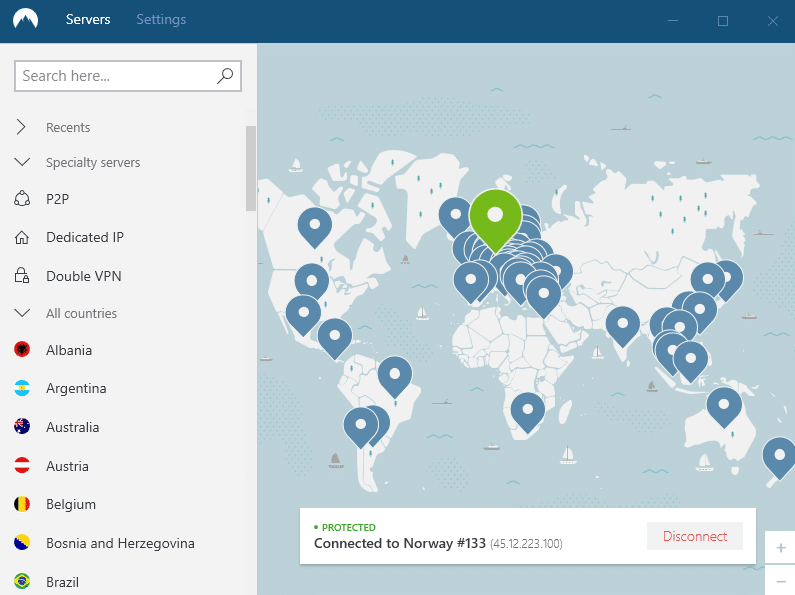Zoom out the map with minus button

pyautogui.click(x=781, y=581)
